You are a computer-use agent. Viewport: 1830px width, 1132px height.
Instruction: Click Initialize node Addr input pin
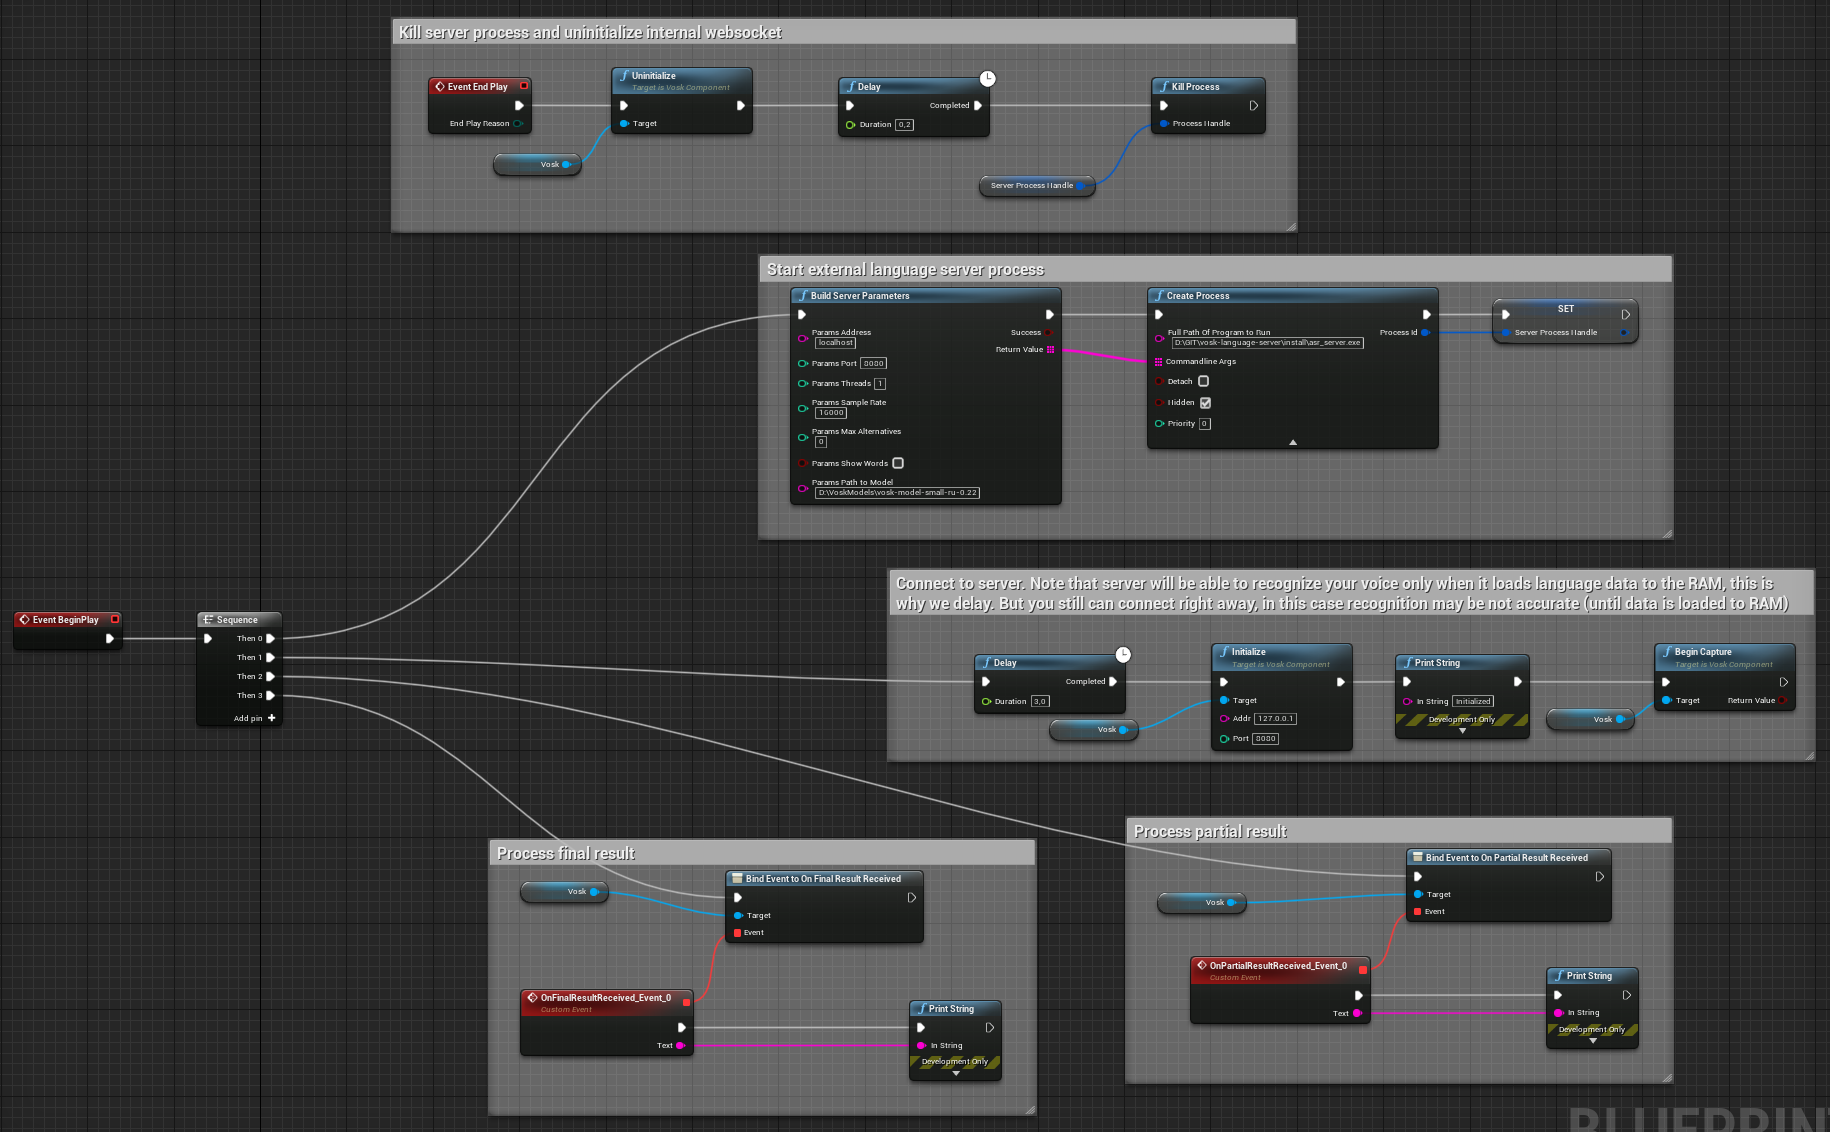pyautogui.click(x=1224, y=719)
